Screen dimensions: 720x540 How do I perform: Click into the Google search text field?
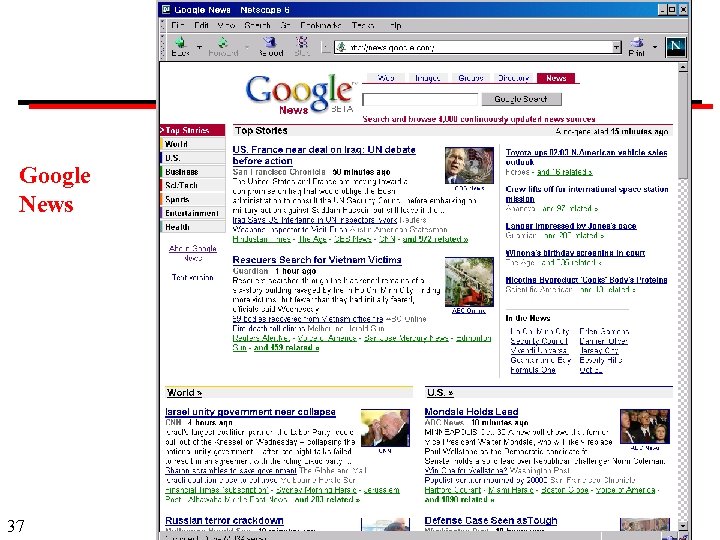click(420, 99)
